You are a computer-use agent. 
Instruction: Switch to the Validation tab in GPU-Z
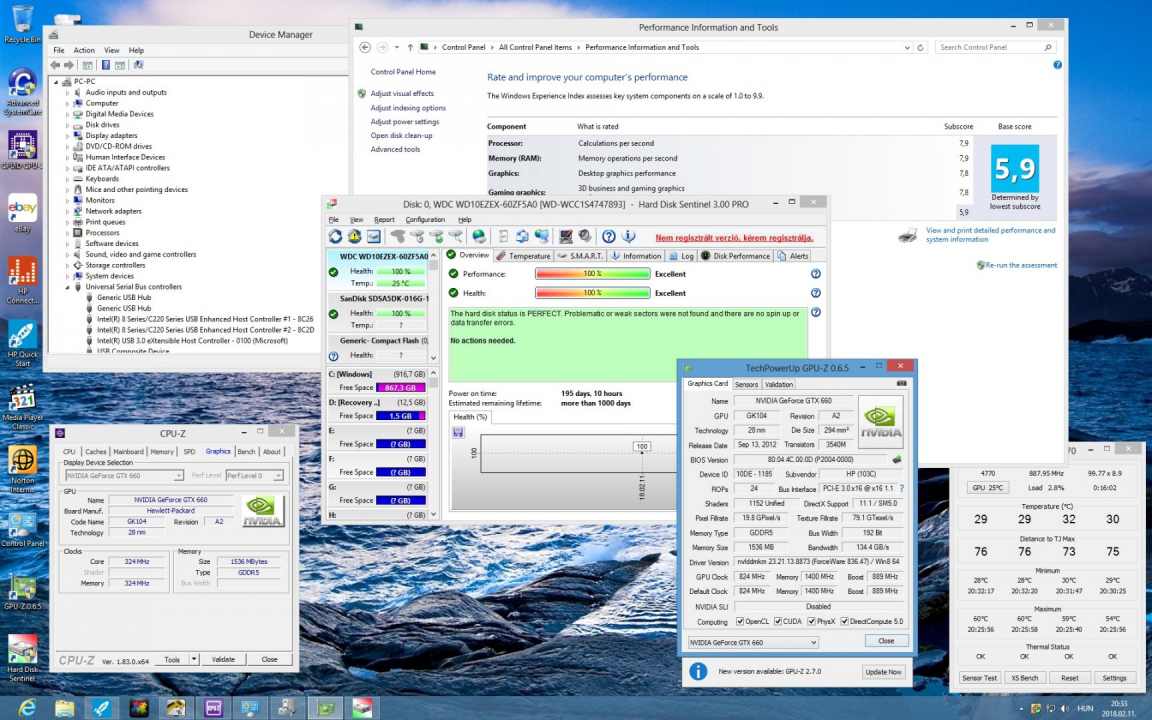coord(779,384)
